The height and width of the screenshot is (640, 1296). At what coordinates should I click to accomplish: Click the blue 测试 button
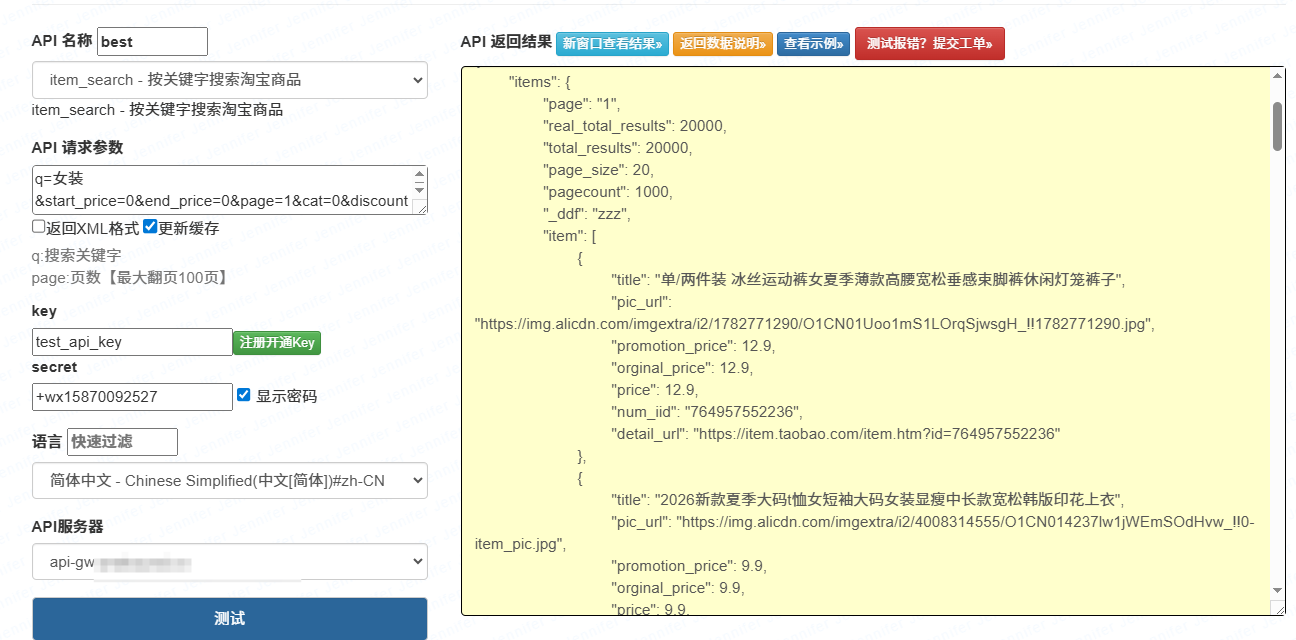(230, 619)
